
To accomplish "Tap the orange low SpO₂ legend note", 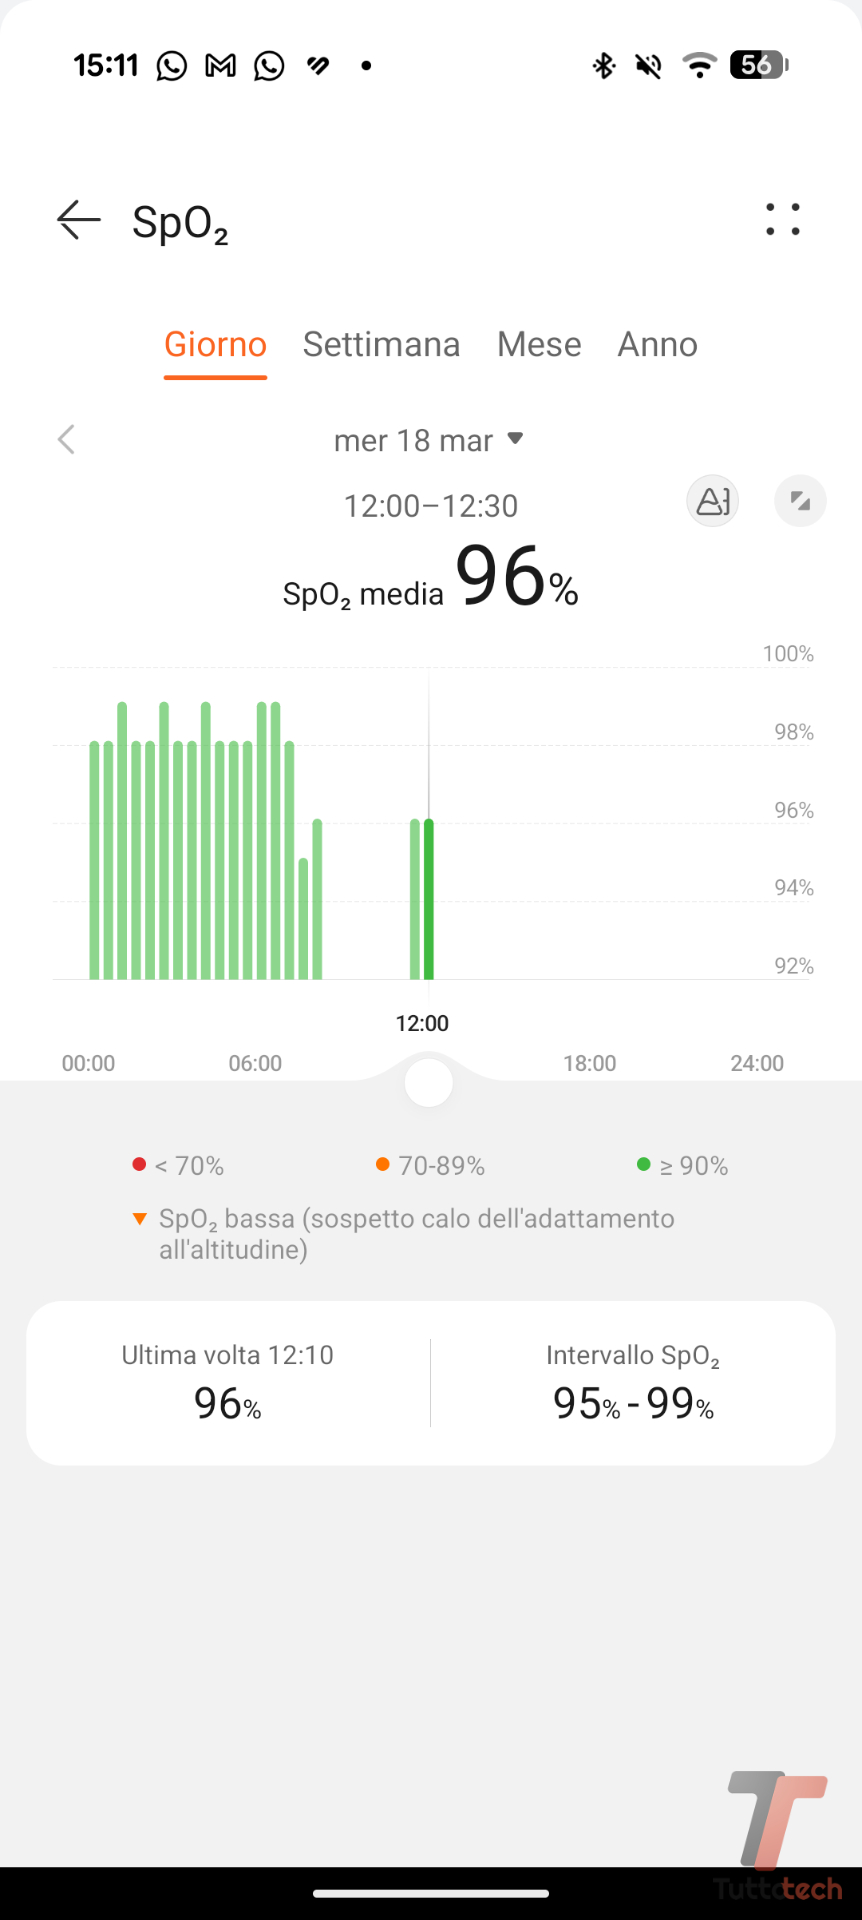I will [416, 1233].
